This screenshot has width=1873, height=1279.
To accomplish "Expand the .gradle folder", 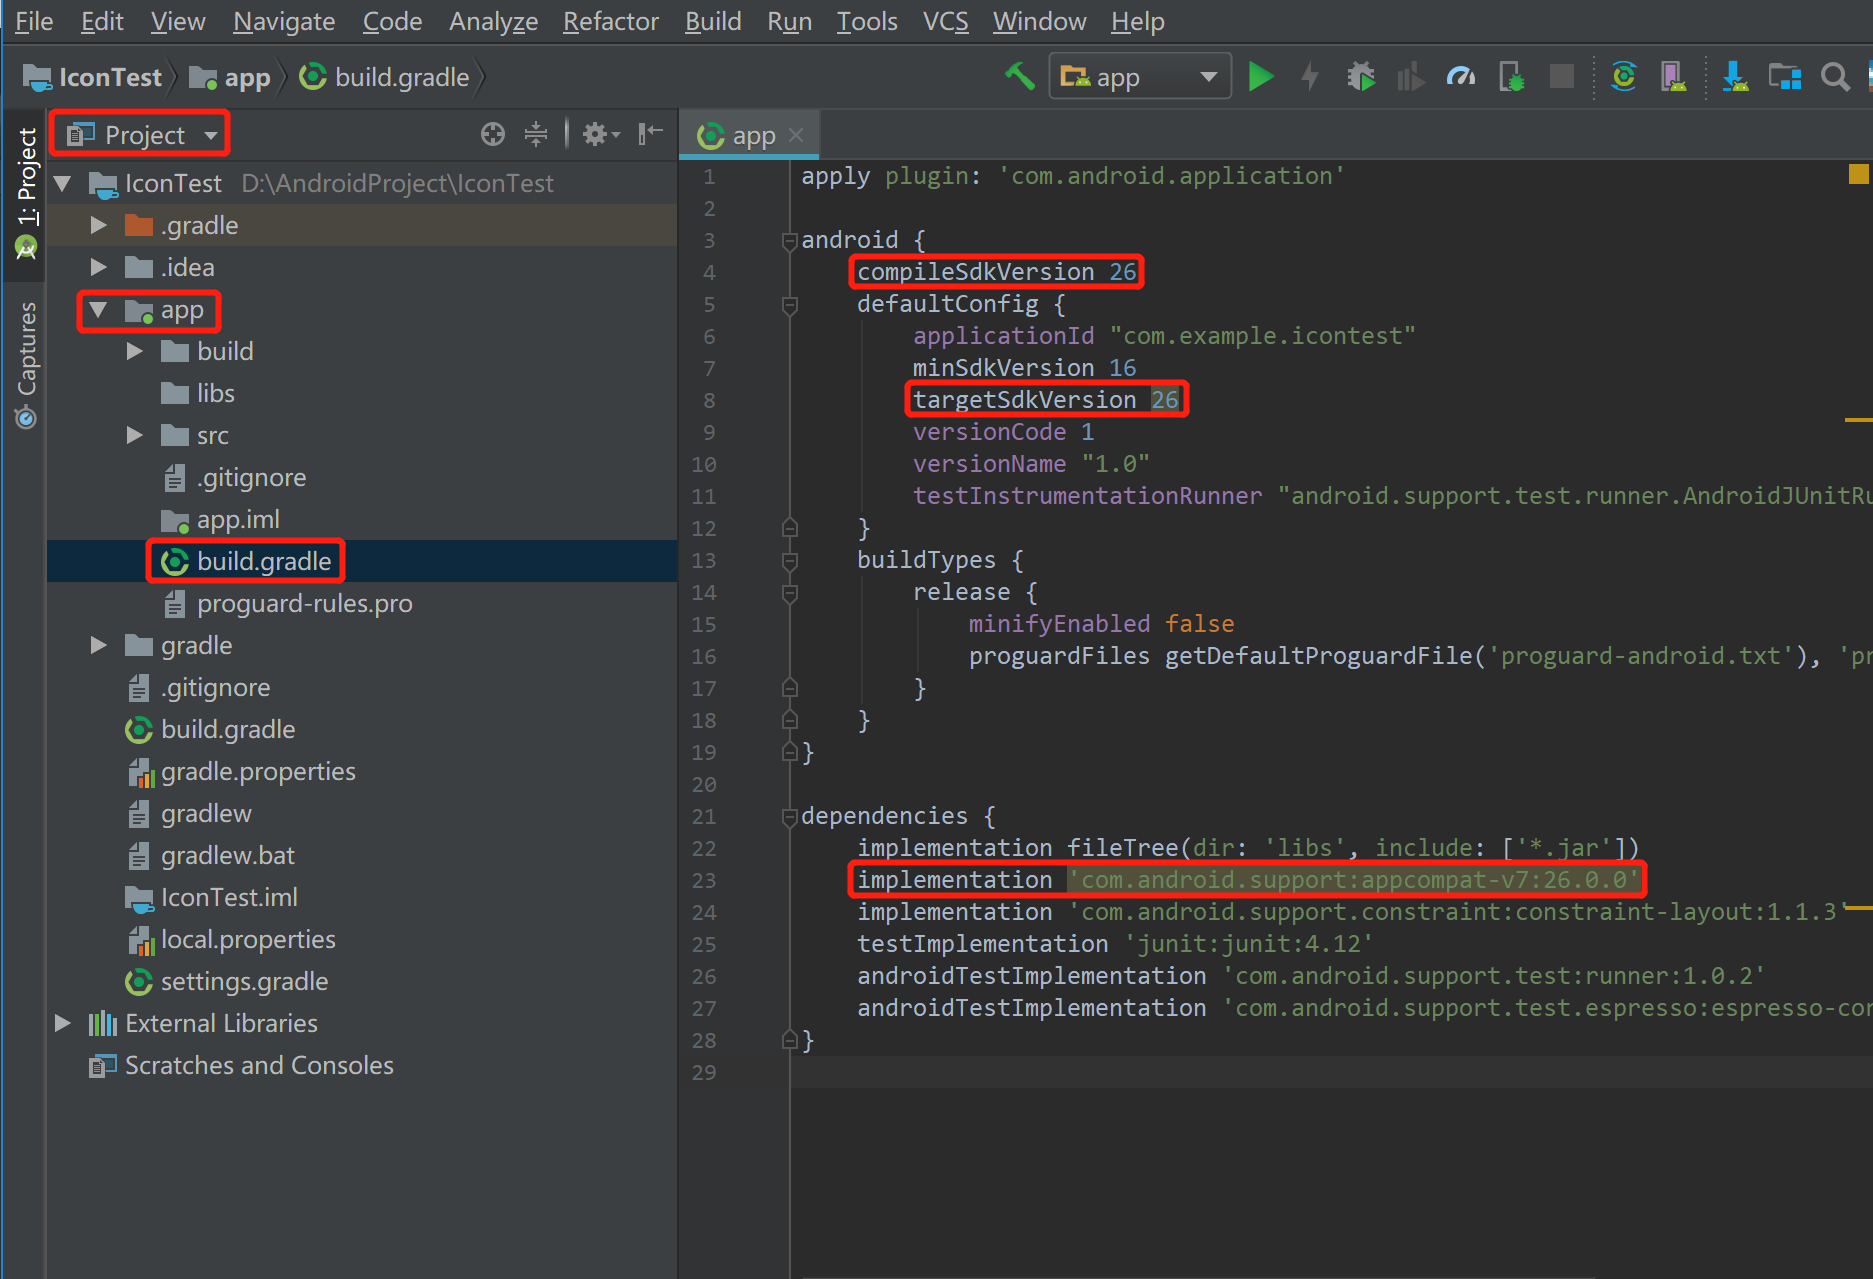I will click(98, 225).
